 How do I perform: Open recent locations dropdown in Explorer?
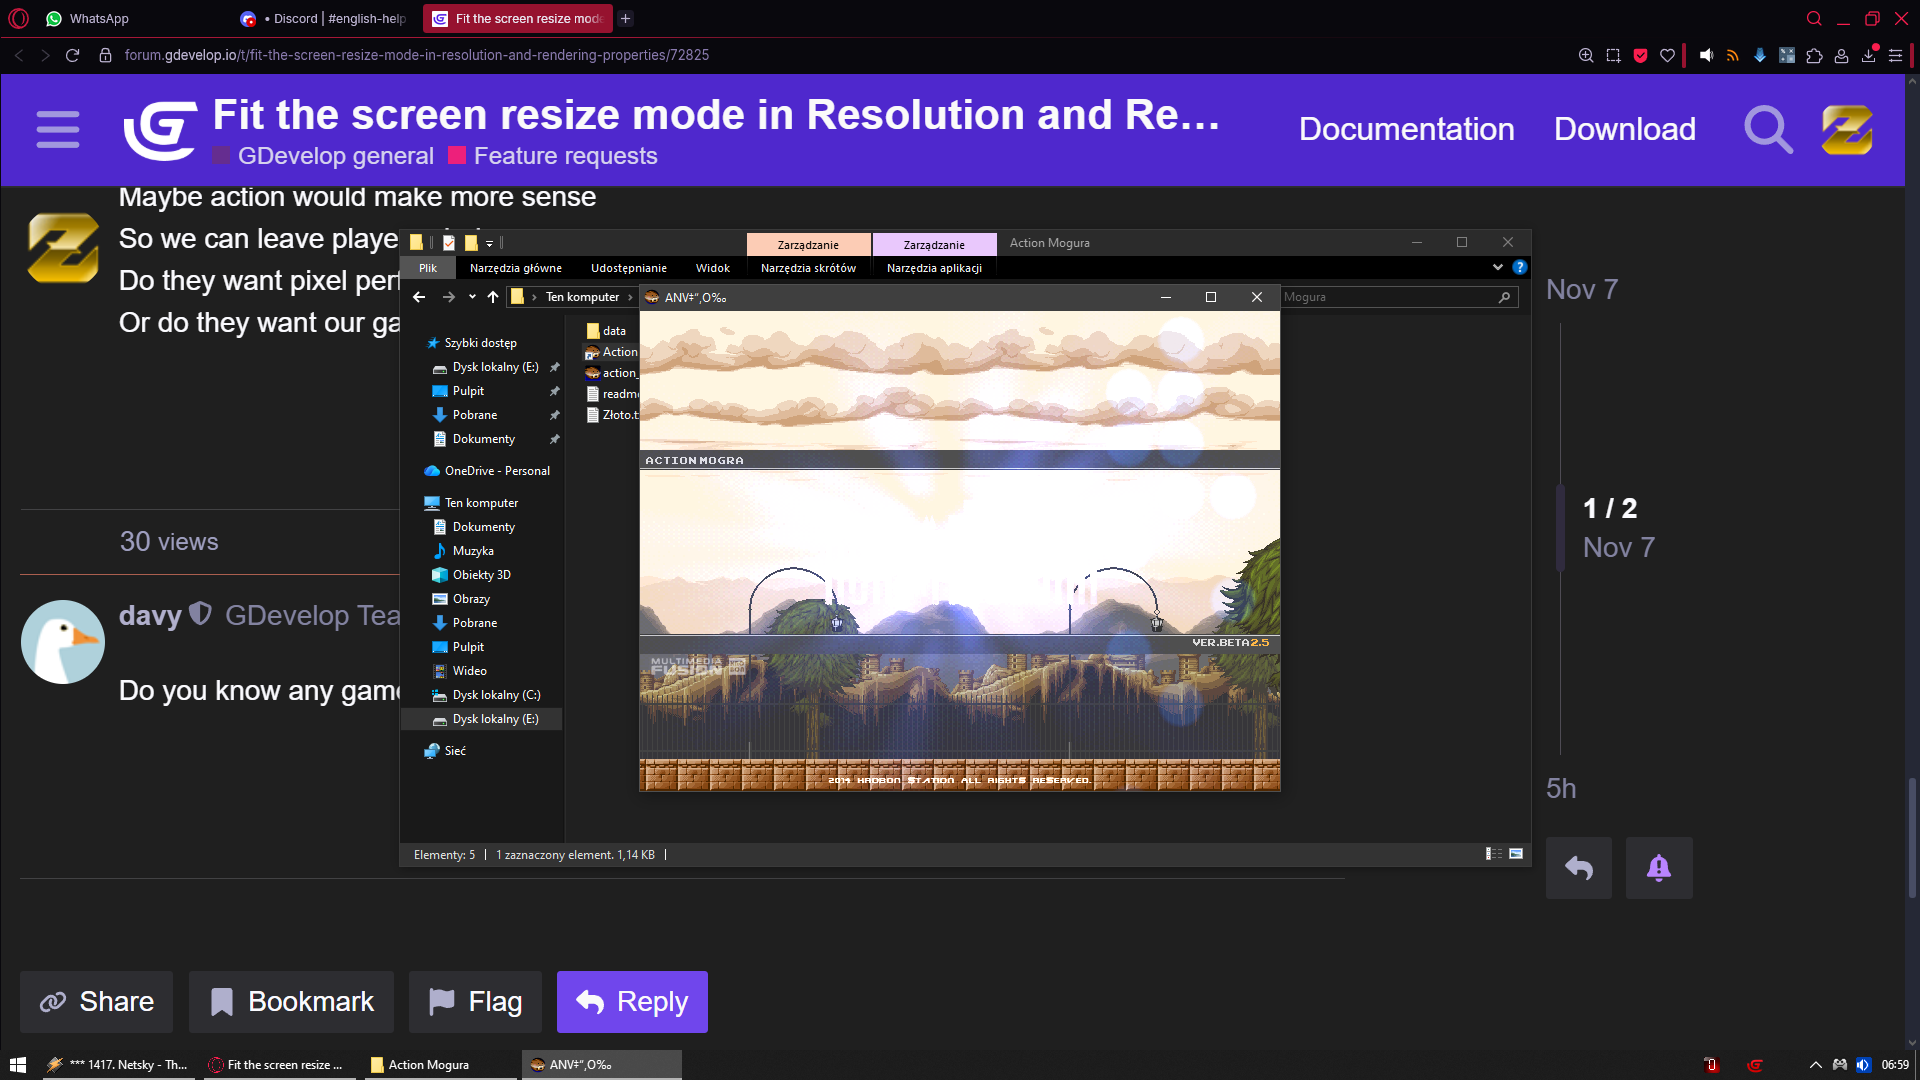pyautogui.click(x=472, y=297)
